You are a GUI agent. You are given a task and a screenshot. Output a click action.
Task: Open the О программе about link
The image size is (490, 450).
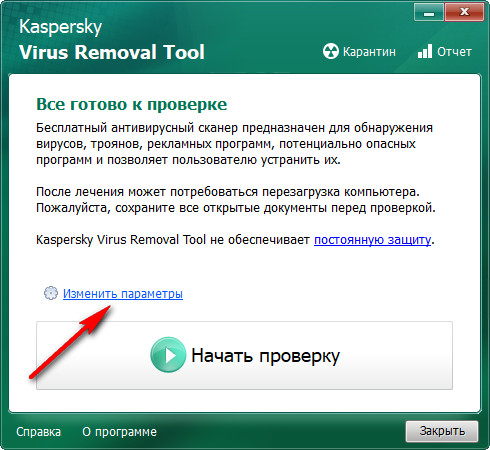coord(119,432)
